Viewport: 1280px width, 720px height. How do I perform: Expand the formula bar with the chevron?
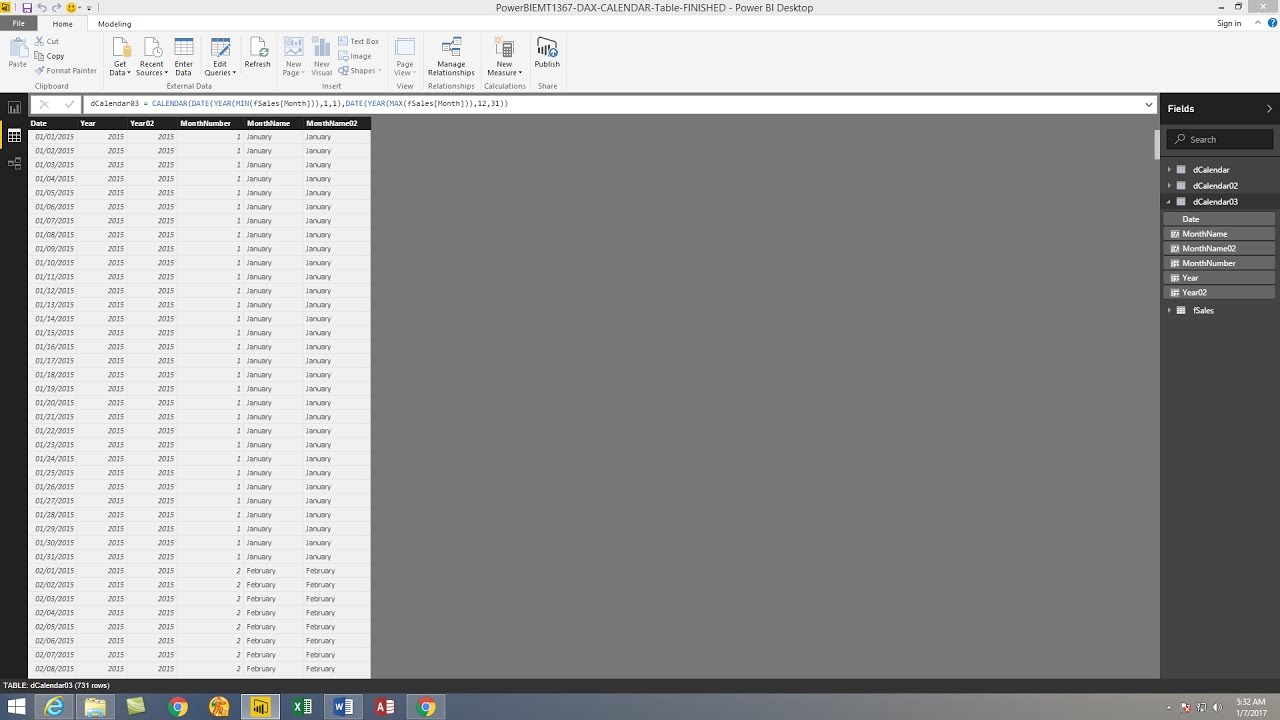(1149, 104)
